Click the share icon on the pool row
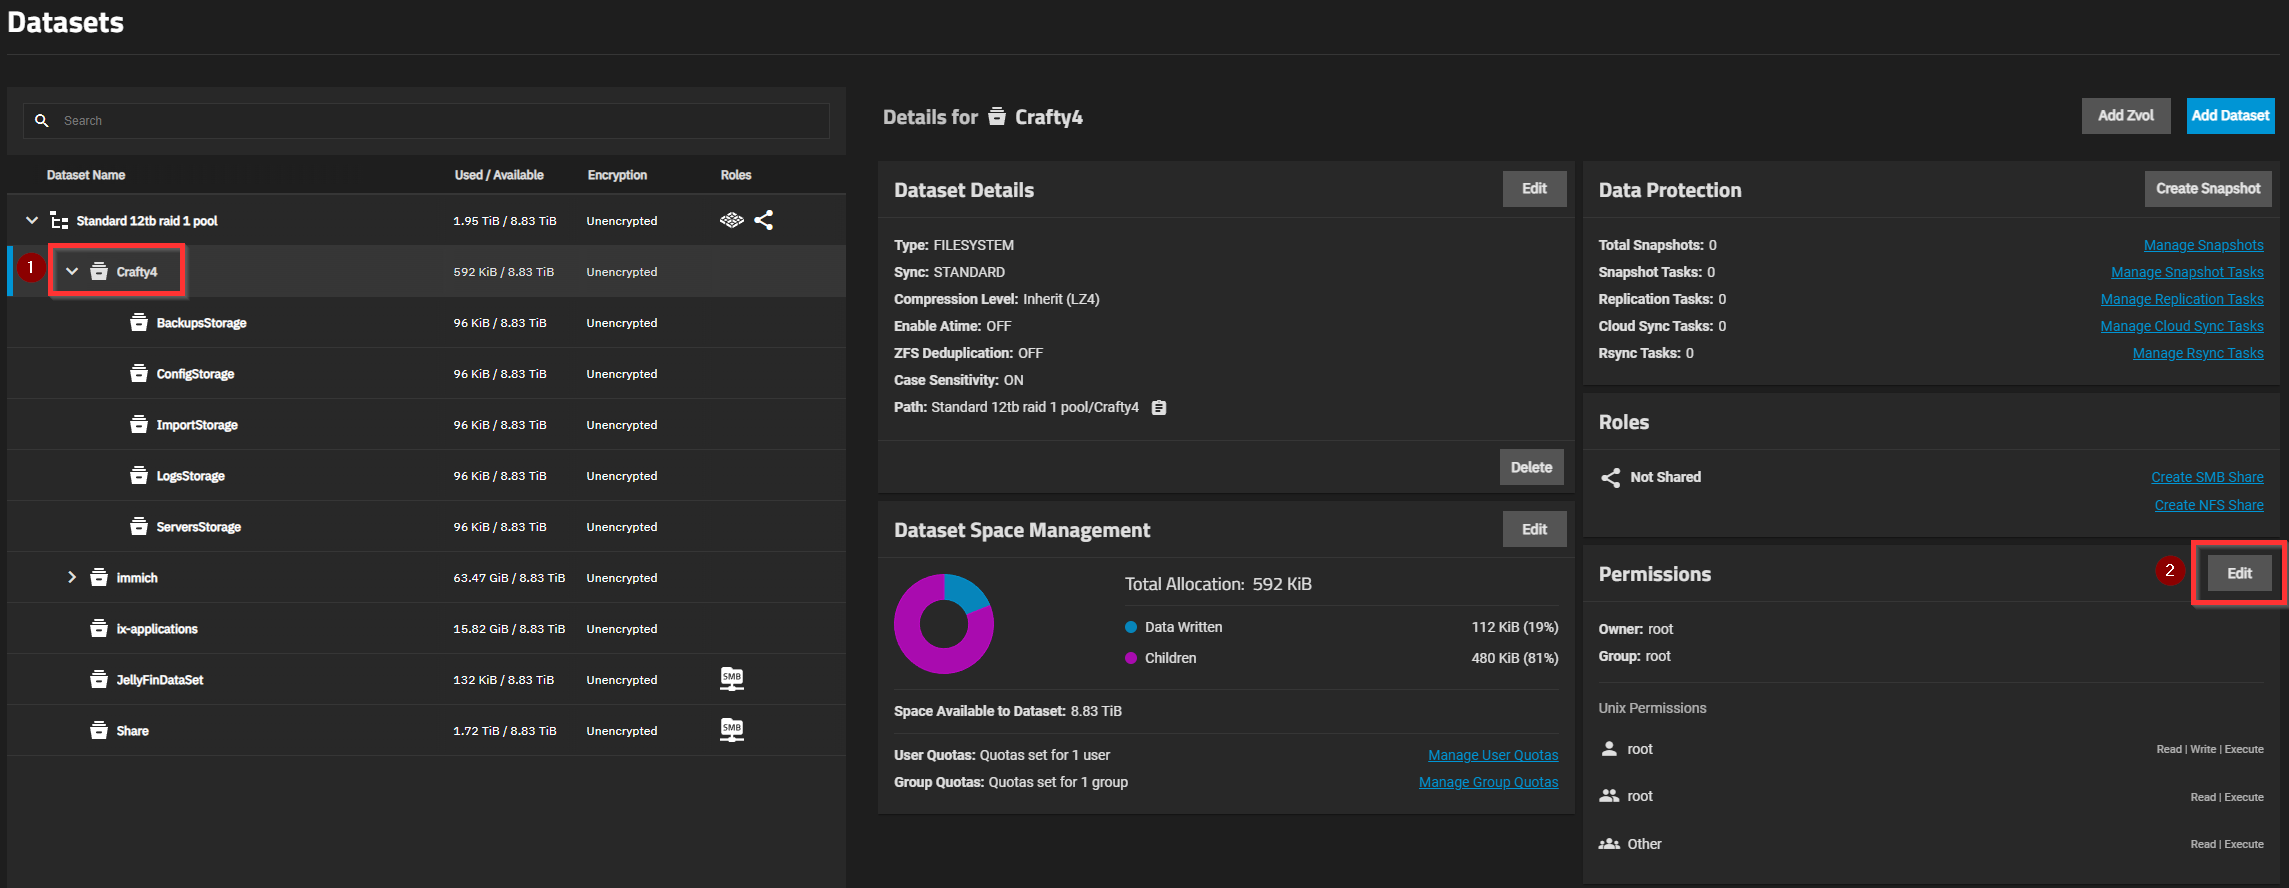 (x=764, y=220)
